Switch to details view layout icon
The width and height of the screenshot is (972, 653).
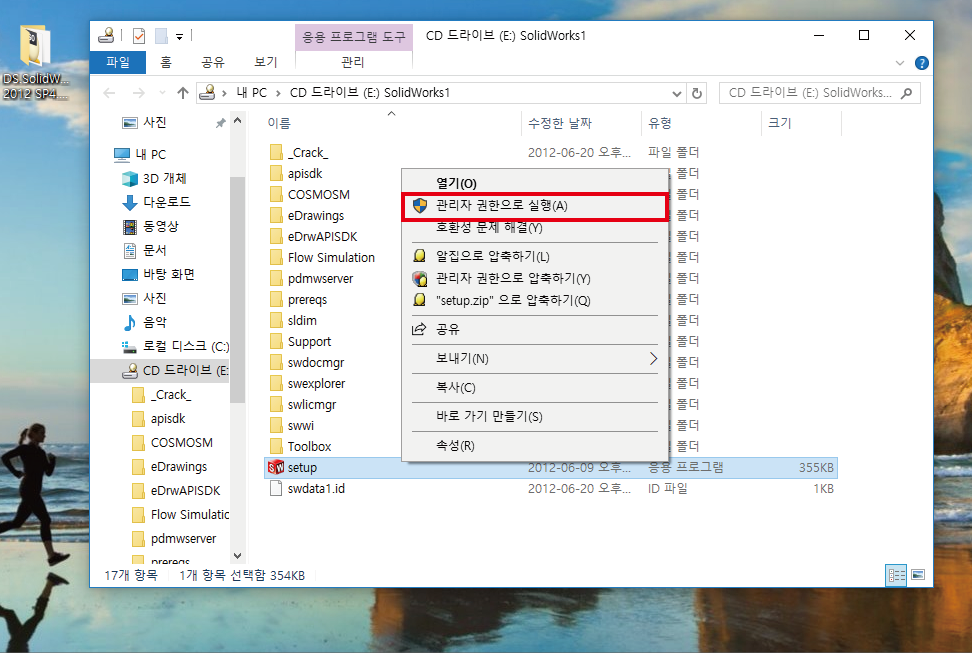(896, 575)
